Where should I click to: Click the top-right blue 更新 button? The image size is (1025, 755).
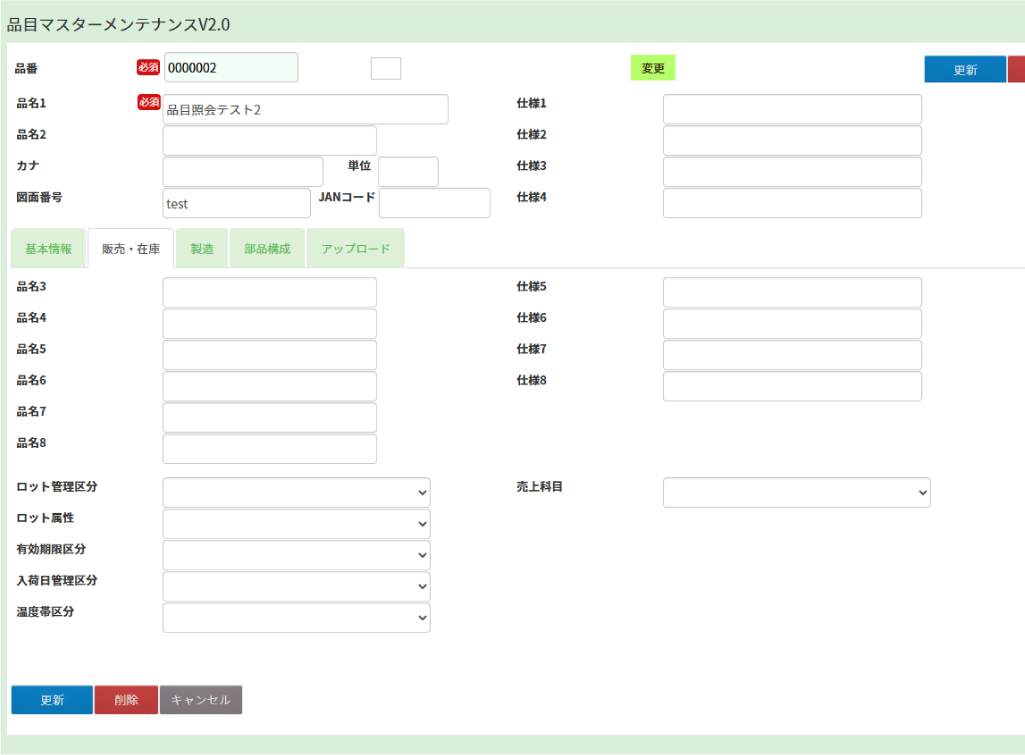(x=964, y=70)
